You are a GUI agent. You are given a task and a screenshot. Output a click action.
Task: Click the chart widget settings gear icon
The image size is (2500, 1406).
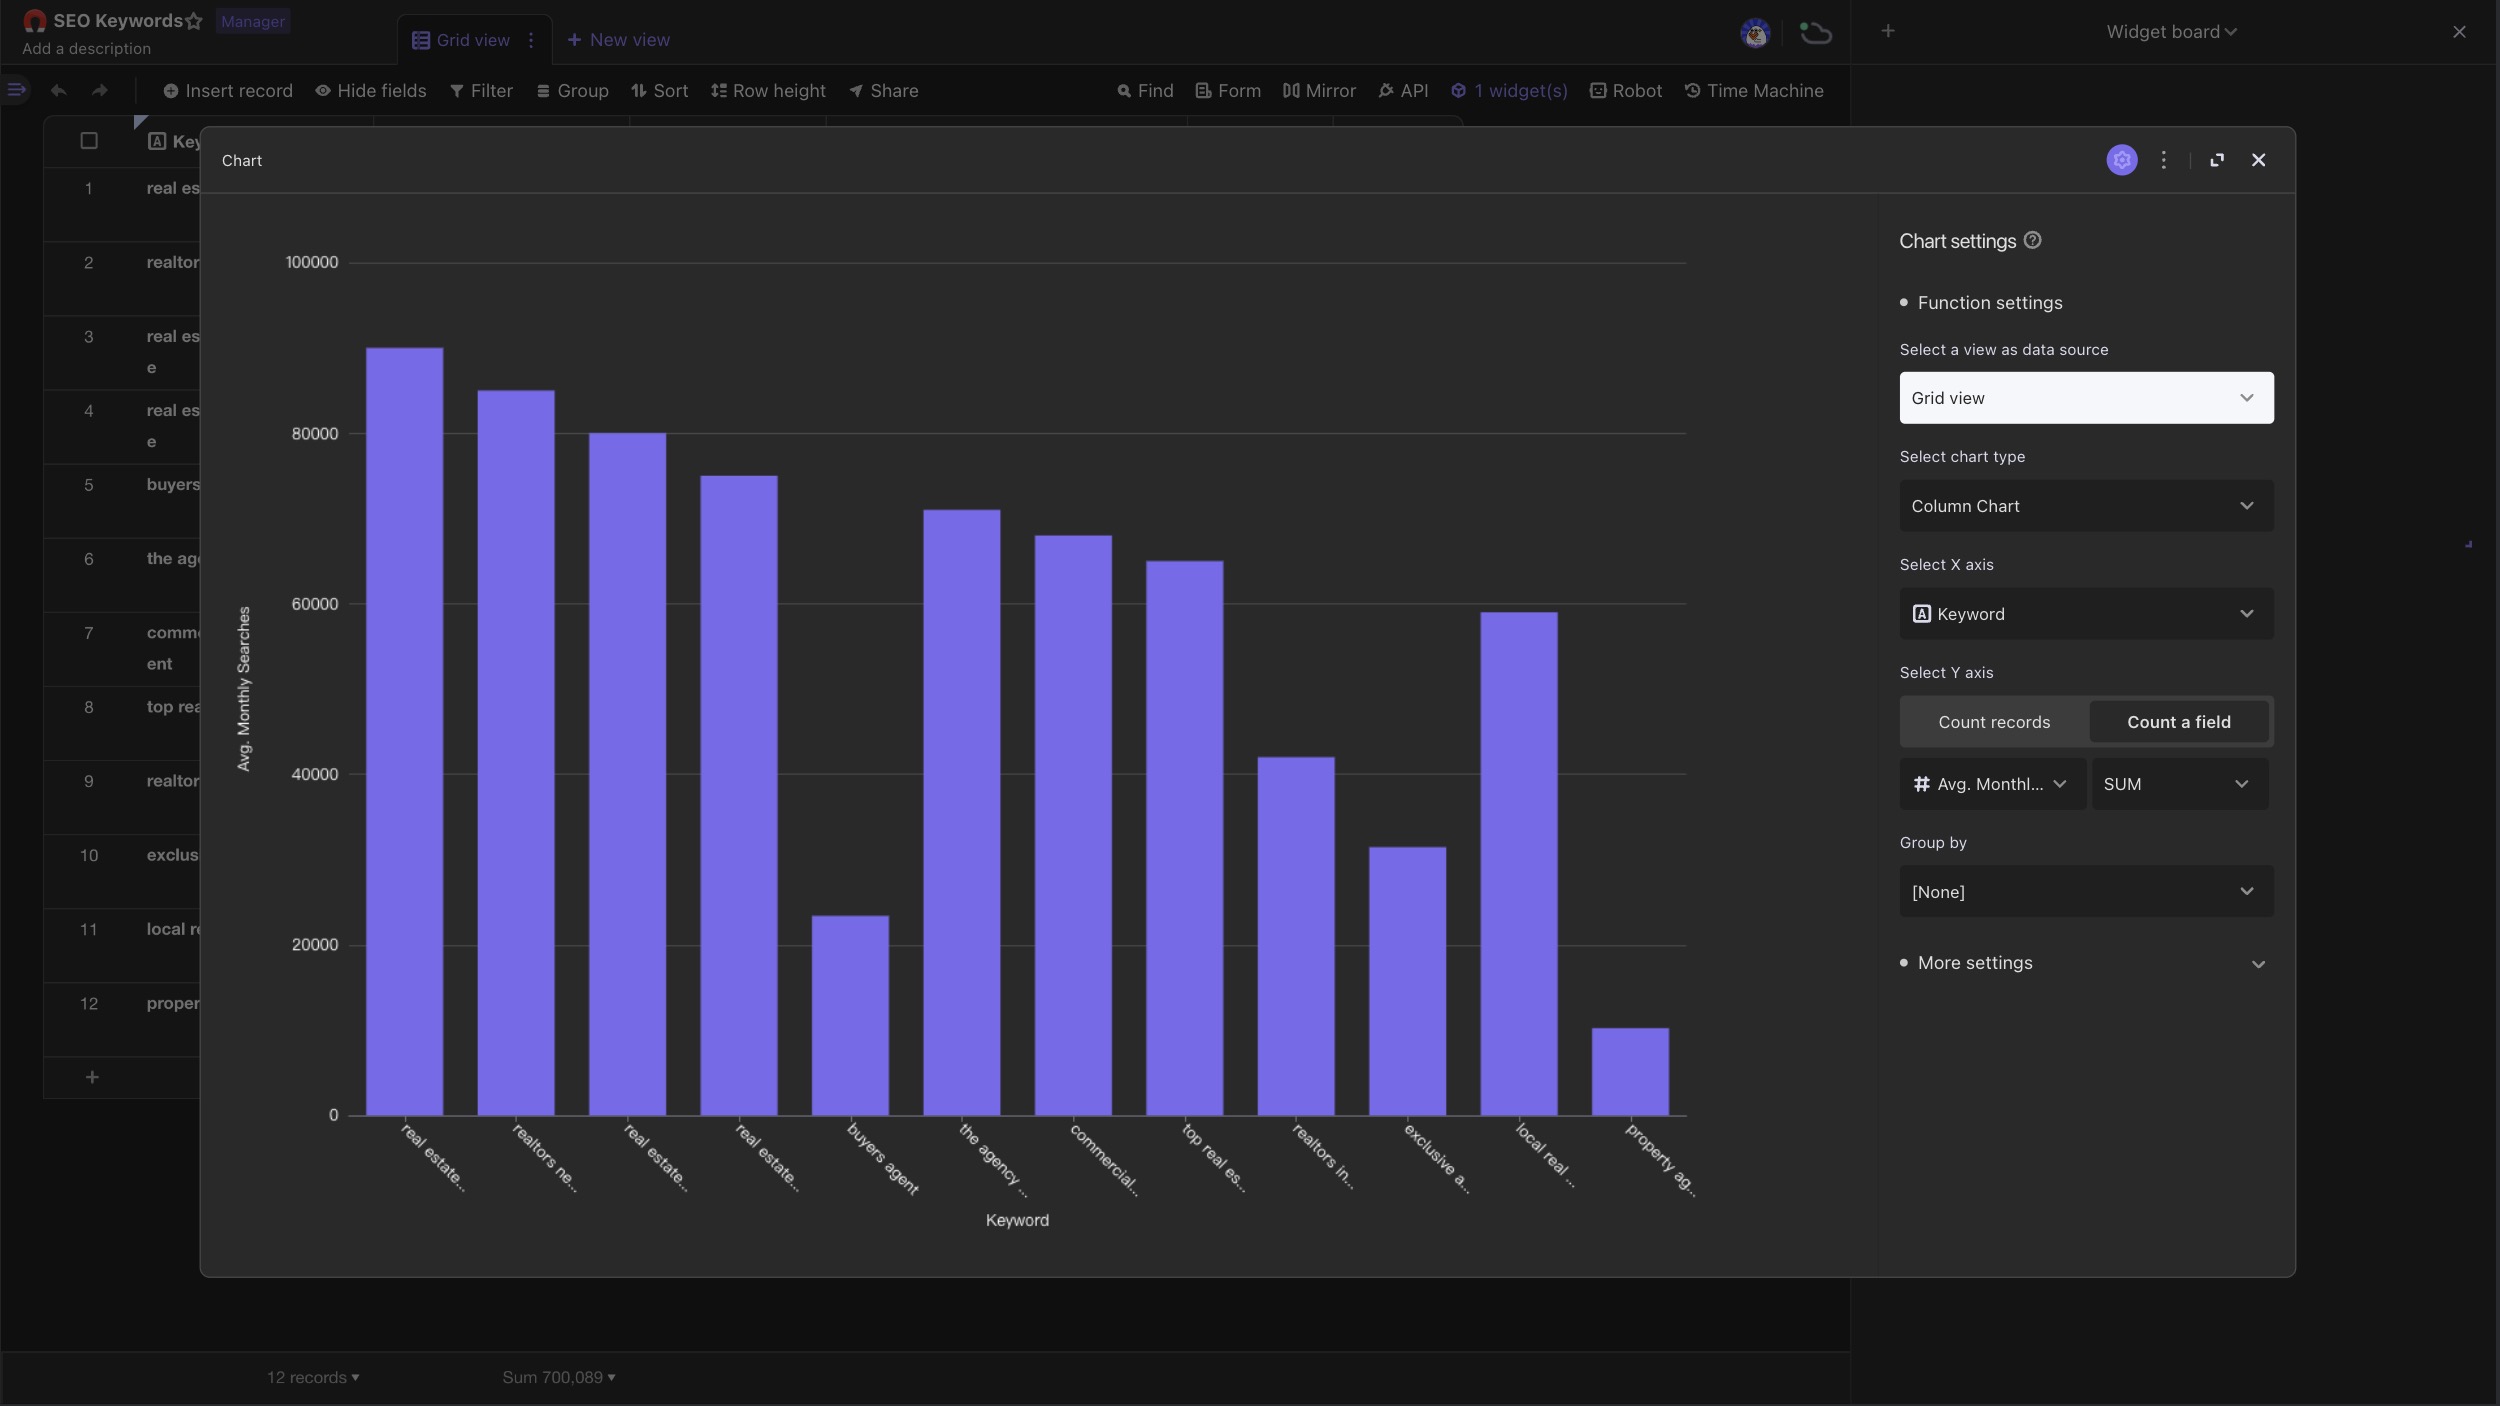pos(2121,160)
